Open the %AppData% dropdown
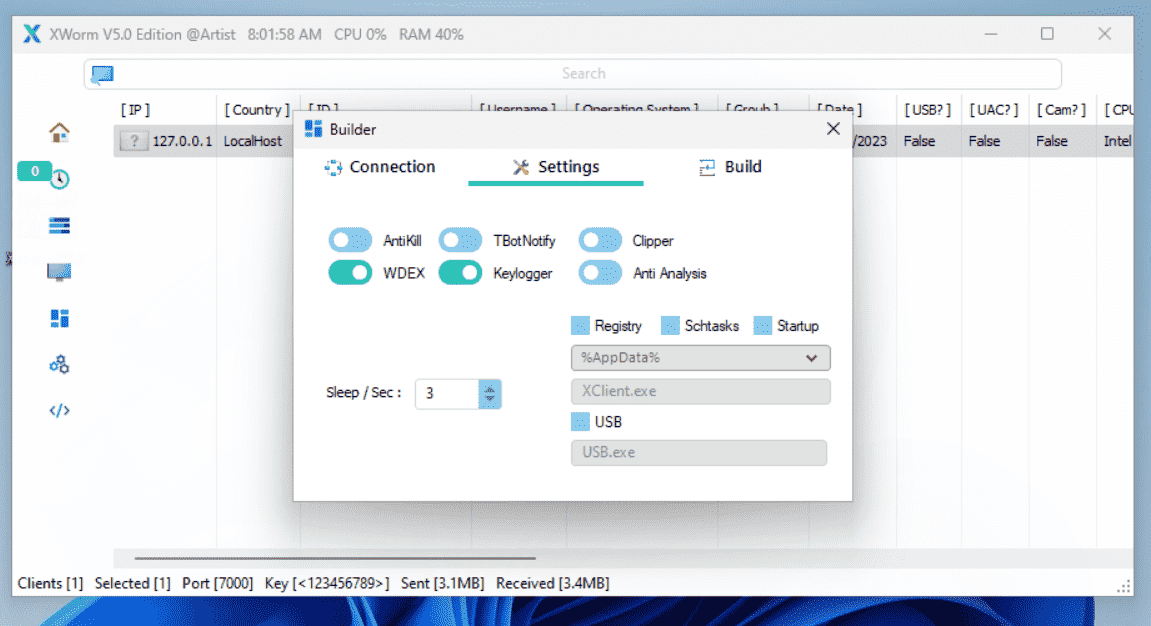 tap(700, 358)
